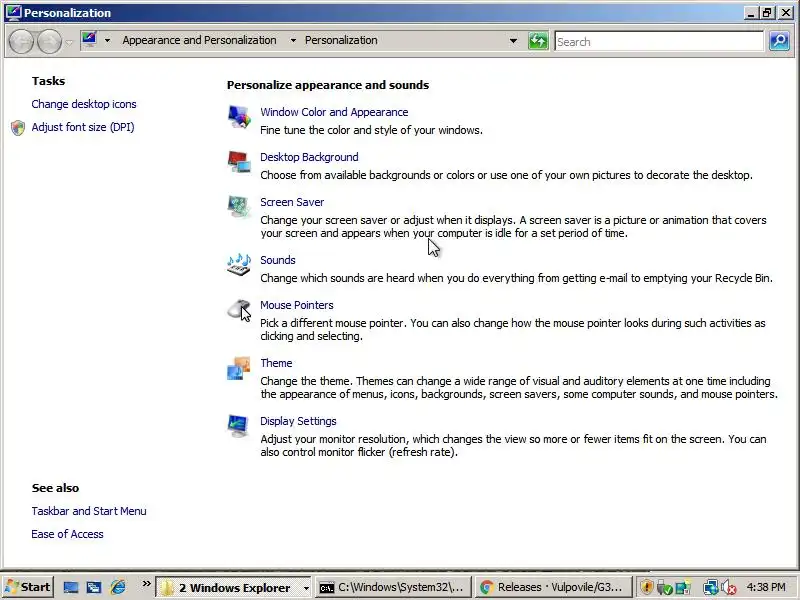
Task: Open the Sounds link
Action: point(278,260)
